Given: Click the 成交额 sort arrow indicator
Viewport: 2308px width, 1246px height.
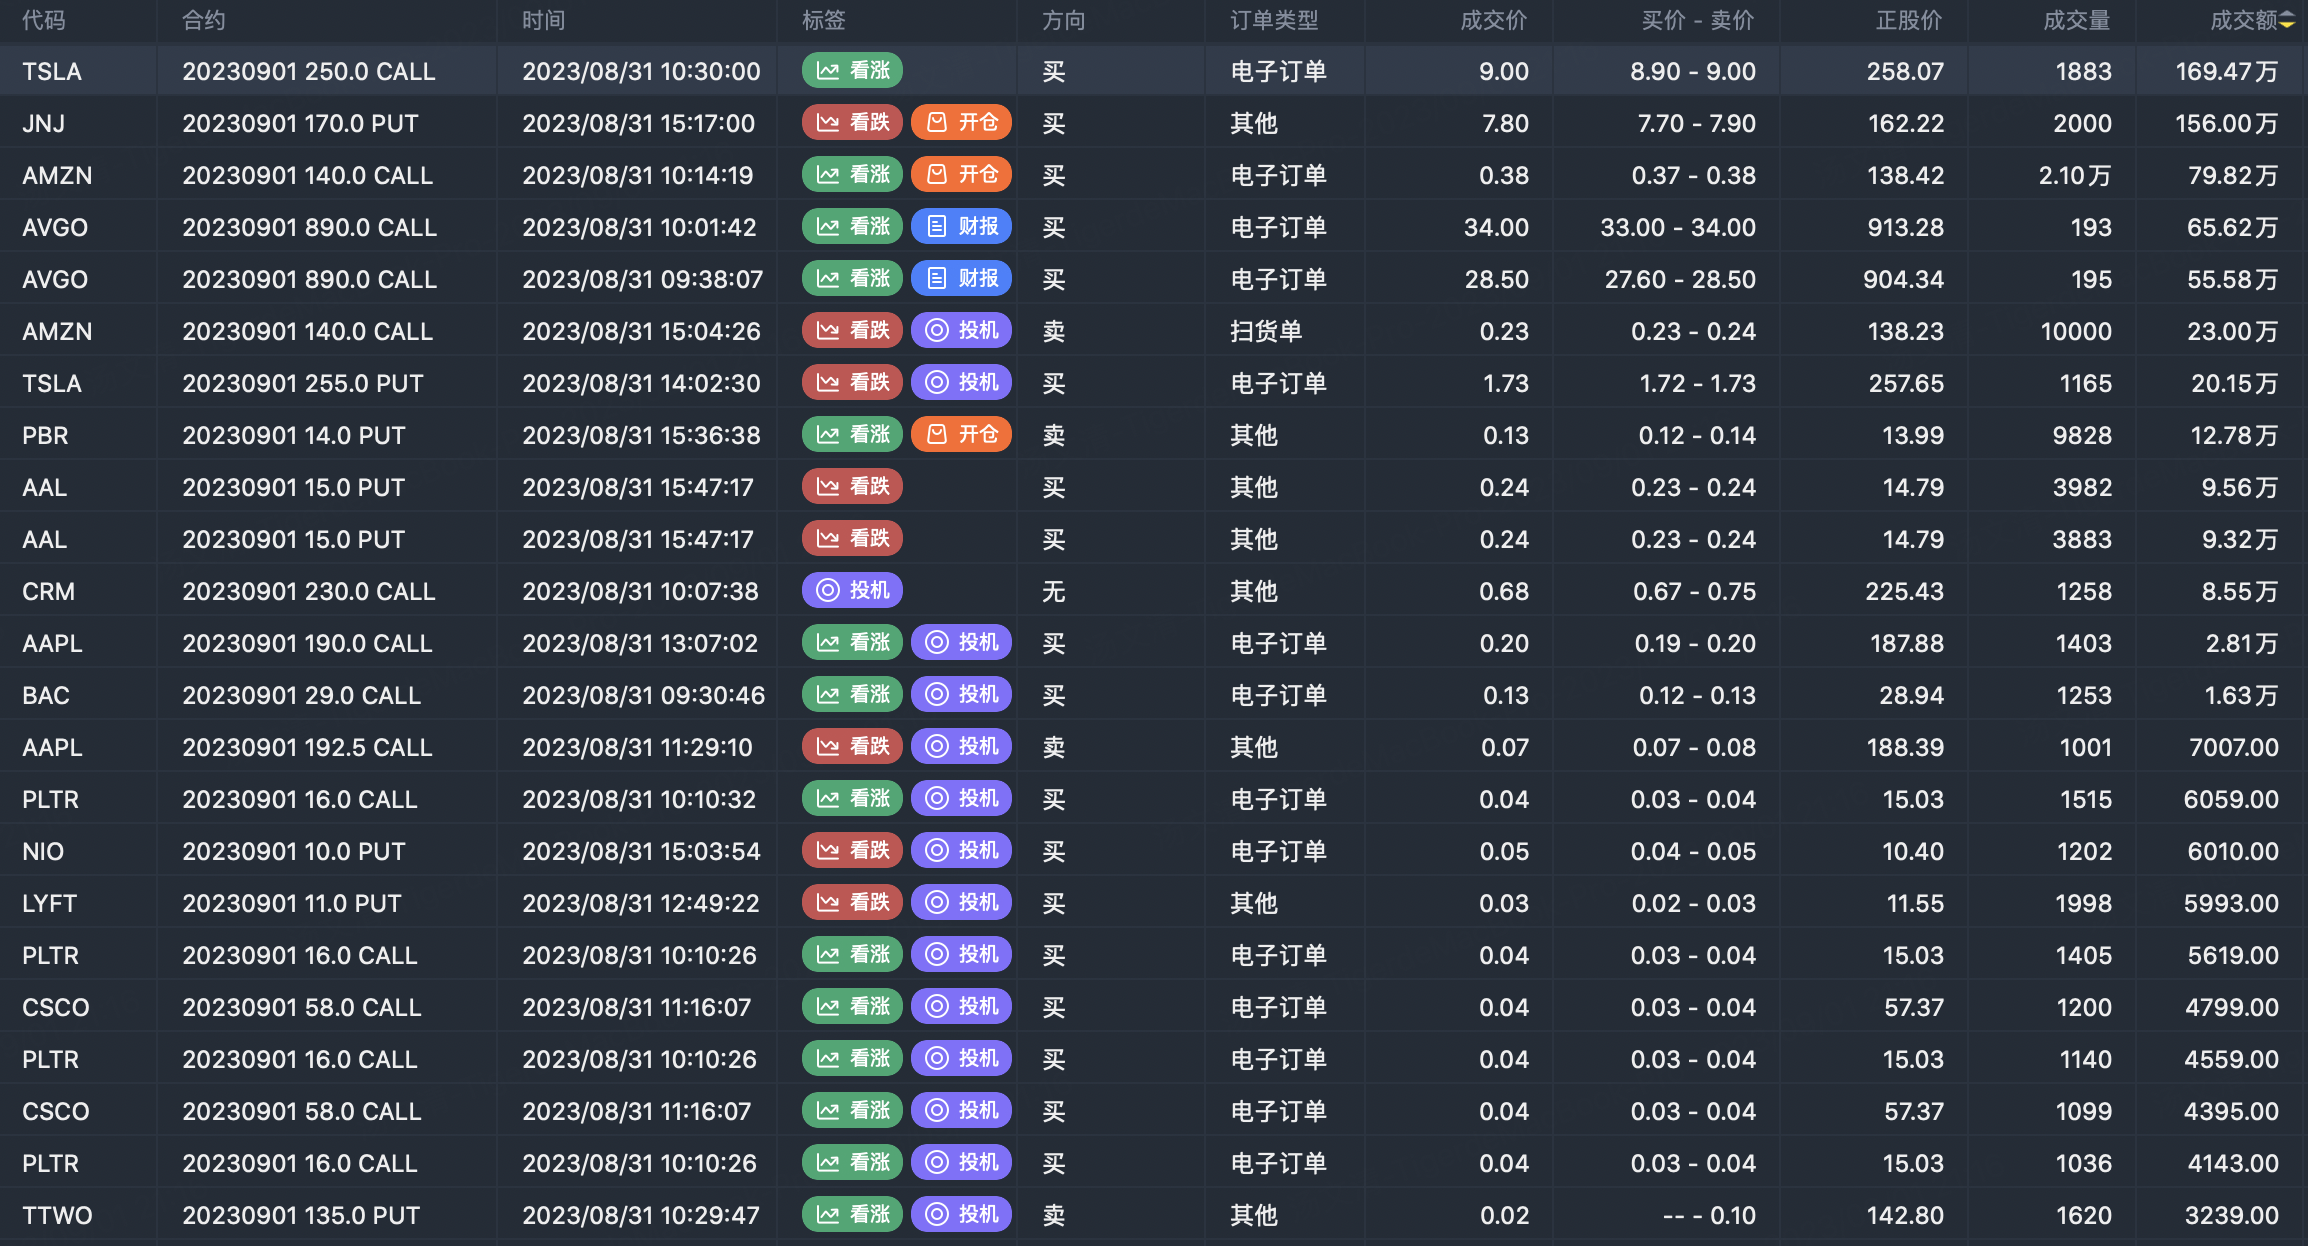Looking at the screenshot, I should pos(2287,21).
